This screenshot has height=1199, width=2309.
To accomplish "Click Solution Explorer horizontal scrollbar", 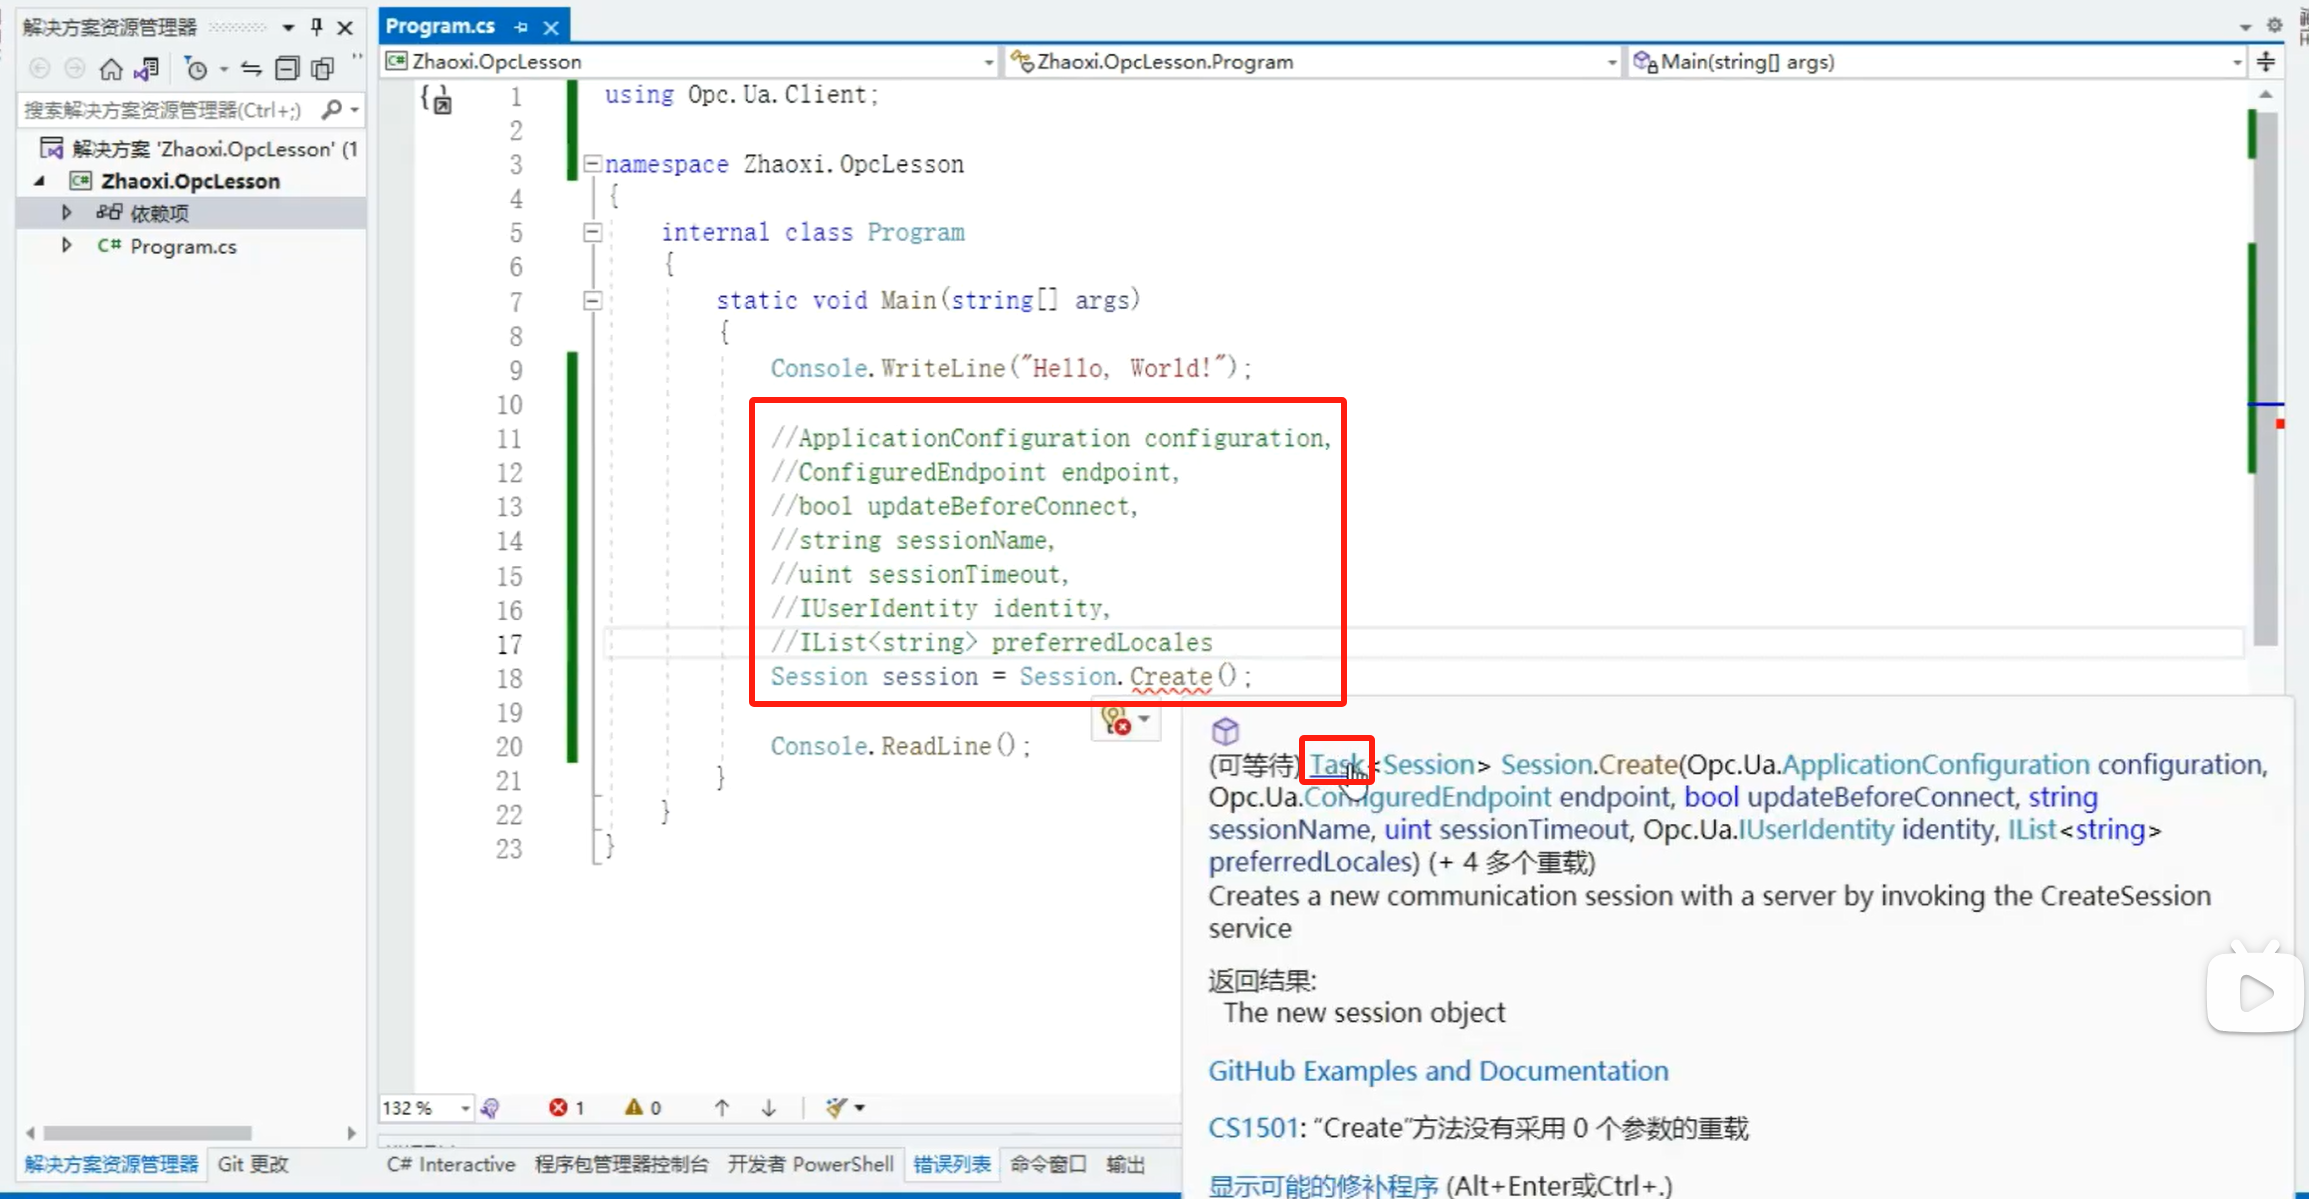I will pyautogui.click(x=148, y=1133).
